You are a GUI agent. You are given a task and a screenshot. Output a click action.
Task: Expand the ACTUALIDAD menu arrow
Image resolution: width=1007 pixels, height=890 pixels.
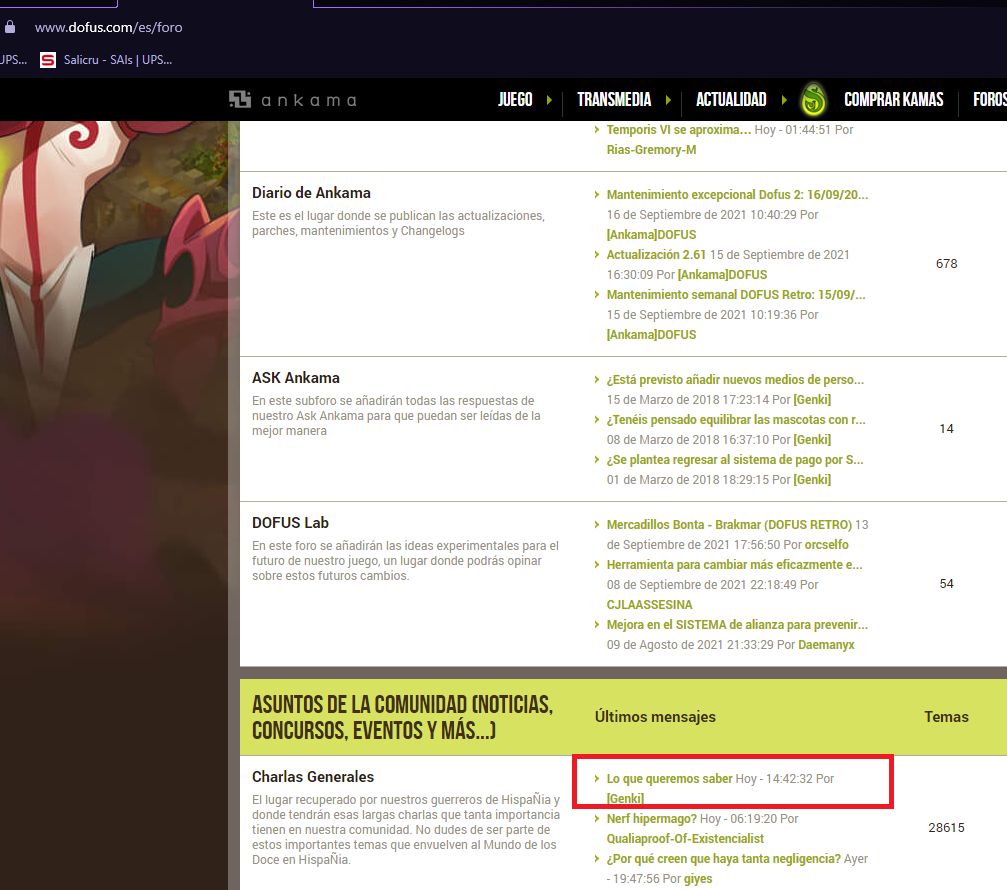784,100
